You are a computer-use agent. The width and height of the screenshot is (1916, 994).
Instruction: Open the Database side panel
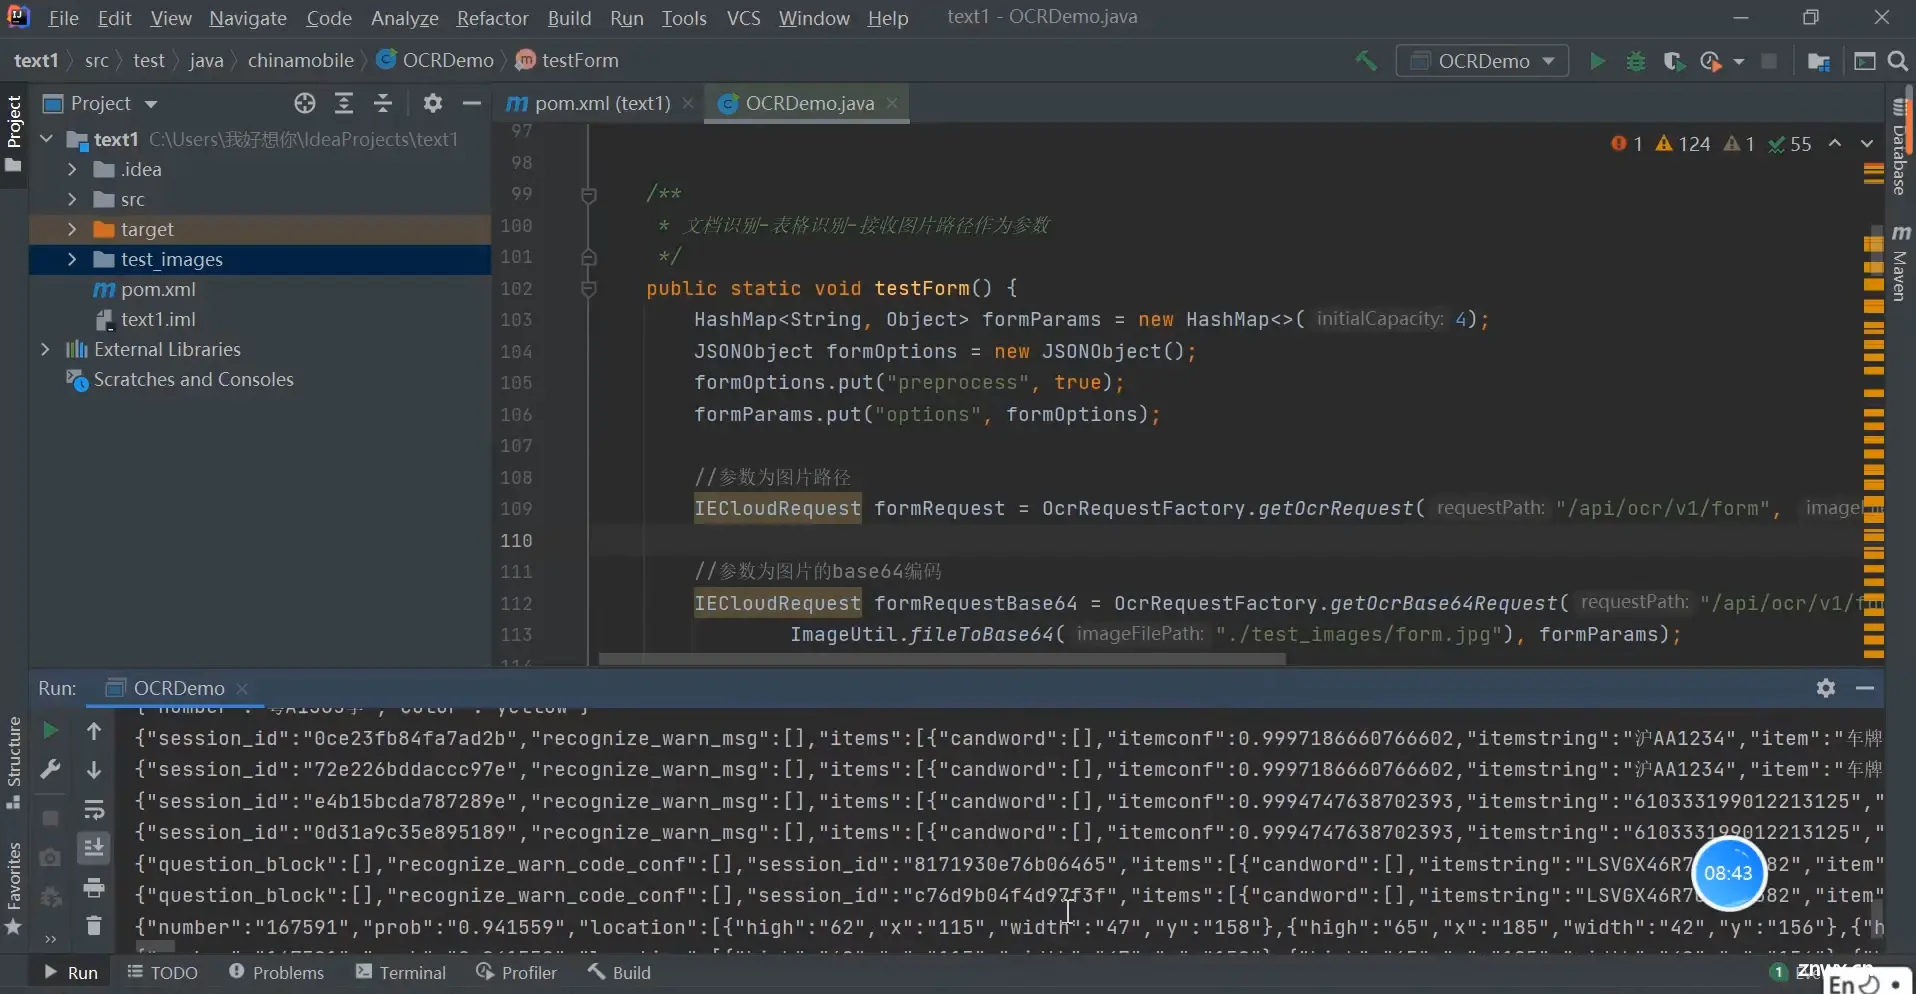point(1899,148)
